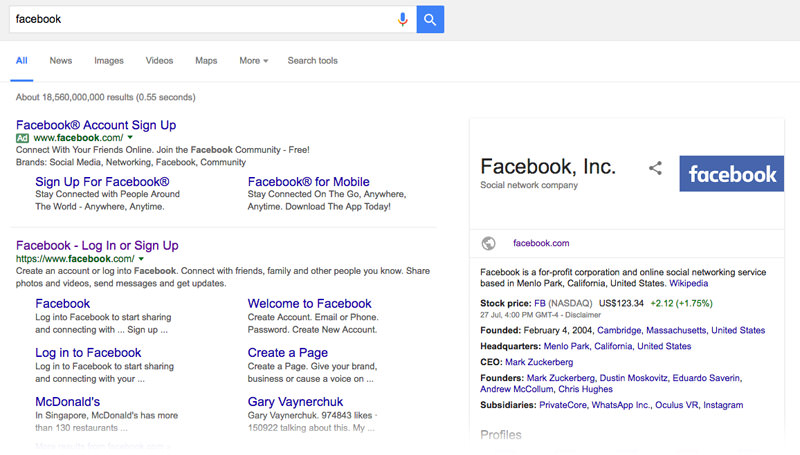Open Mark Zuckerberg link under Founders
The width and height of the screenshot is (800, 455).
tap(560, 377)
